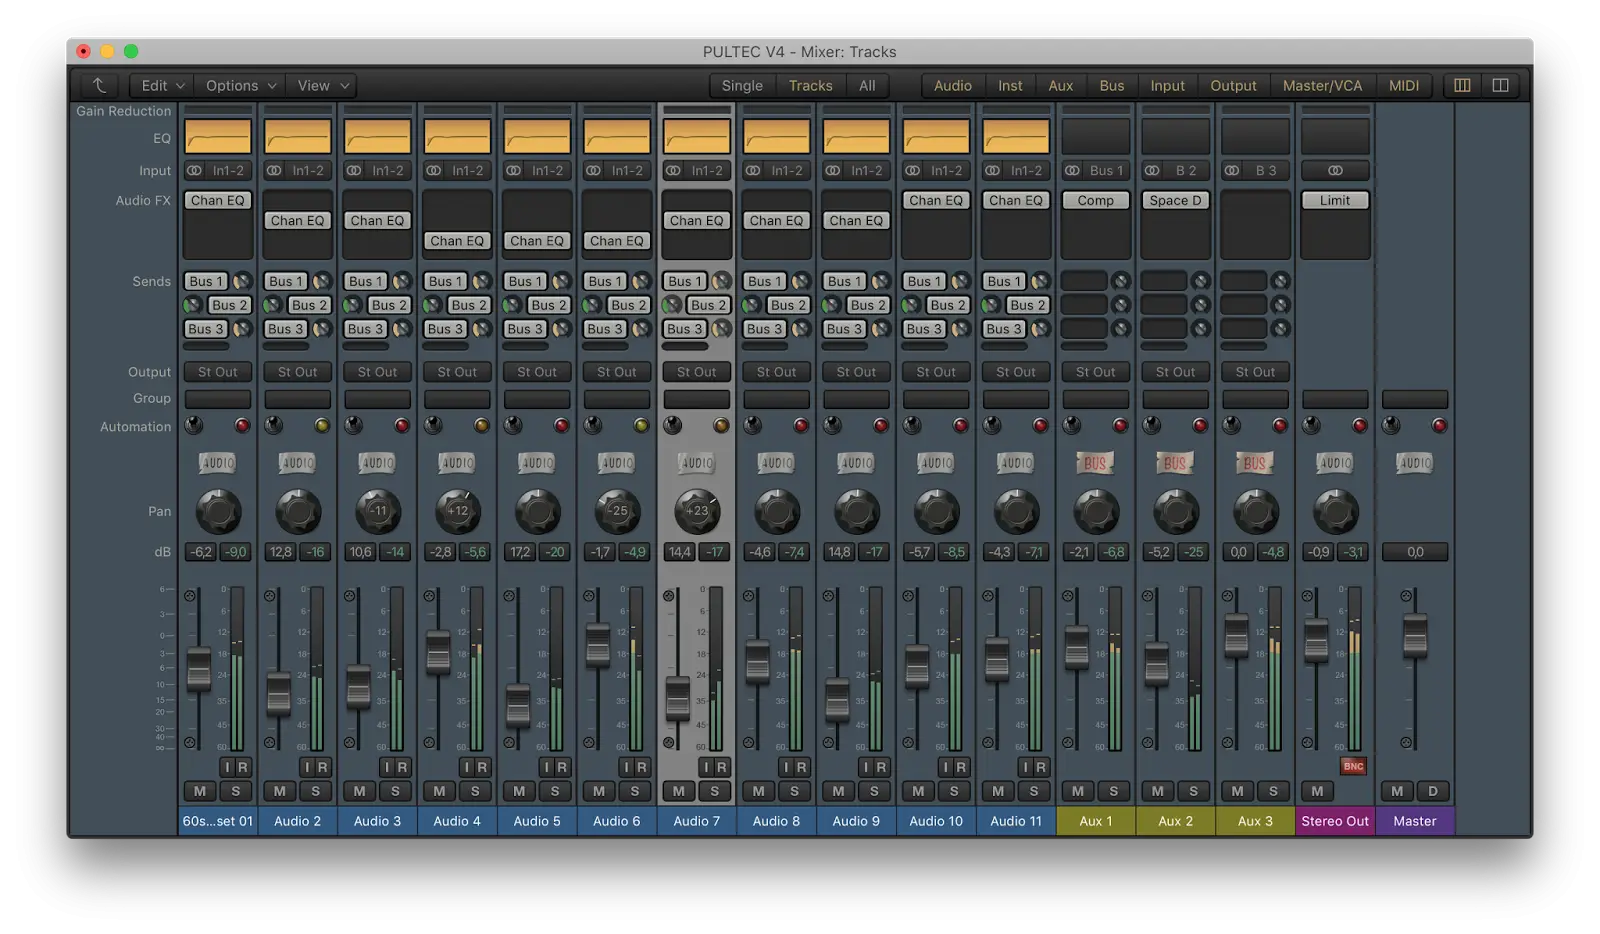The image size is (1600, 934).
Task: Filter channels by Audio type
Action: pyautogui.click(x=952, y=85)
